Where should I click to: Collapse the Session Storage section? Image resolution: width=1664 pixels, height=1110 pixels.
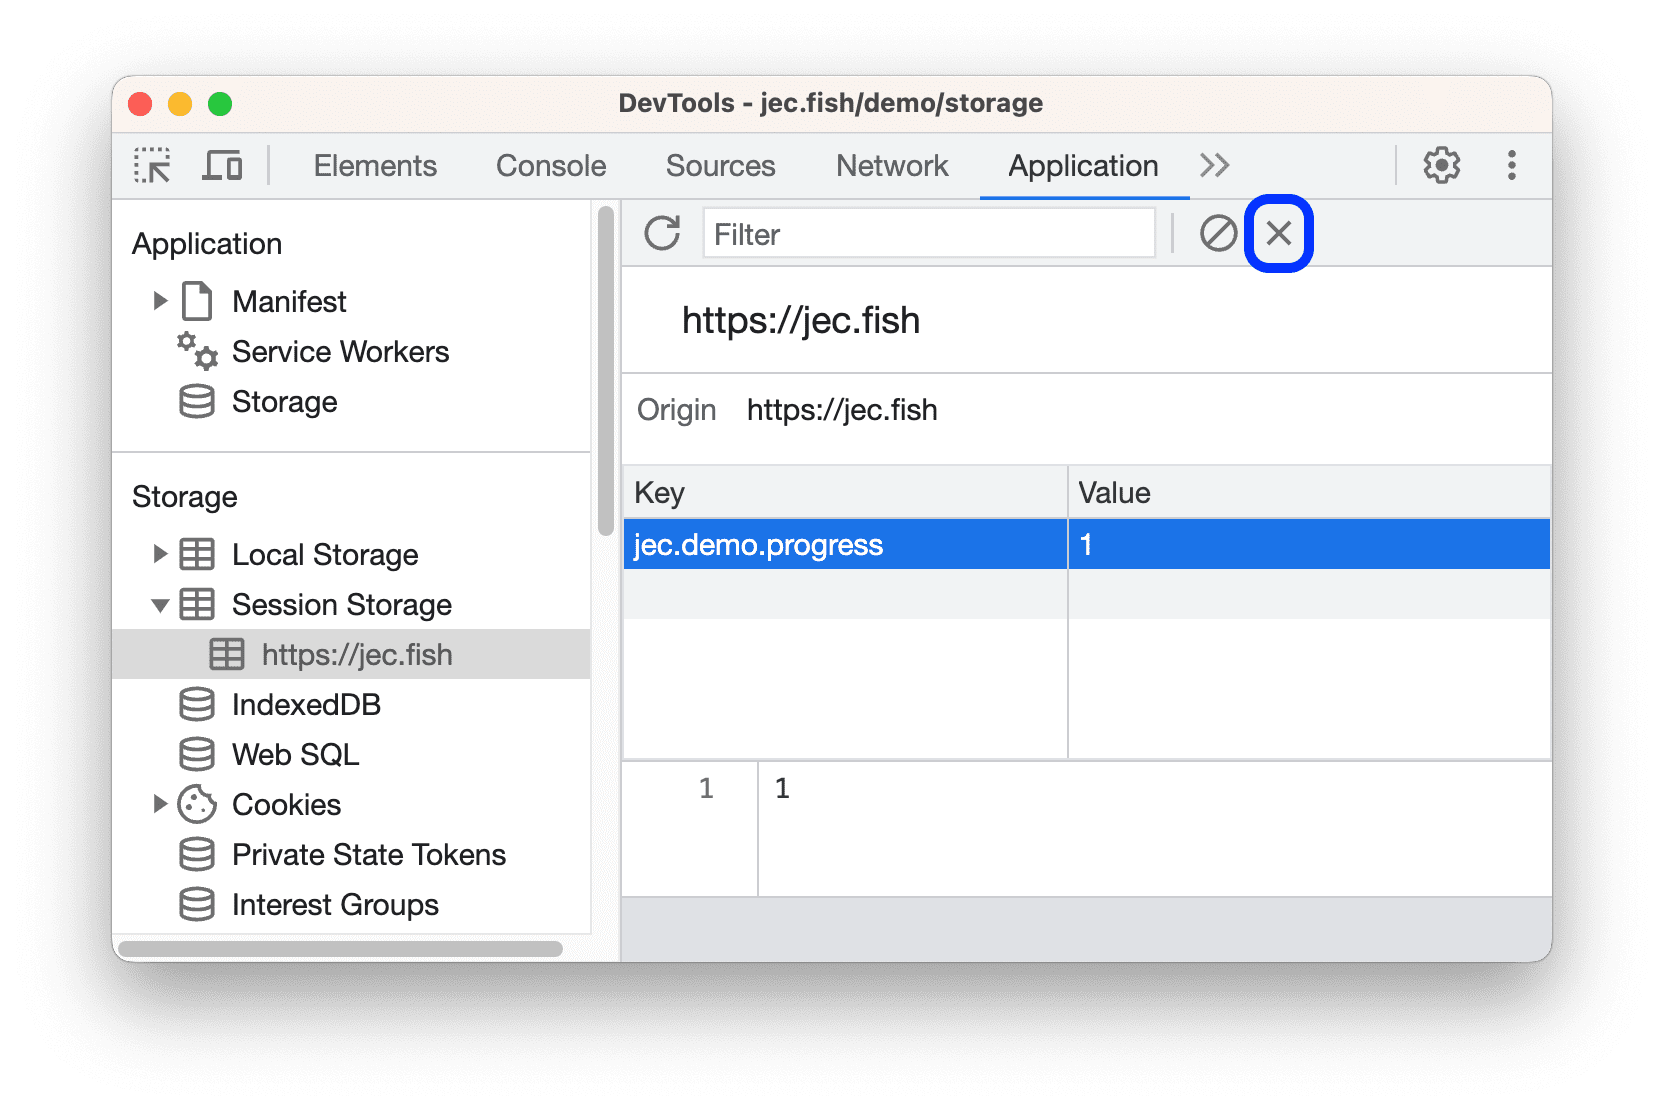tap(161, 604)
